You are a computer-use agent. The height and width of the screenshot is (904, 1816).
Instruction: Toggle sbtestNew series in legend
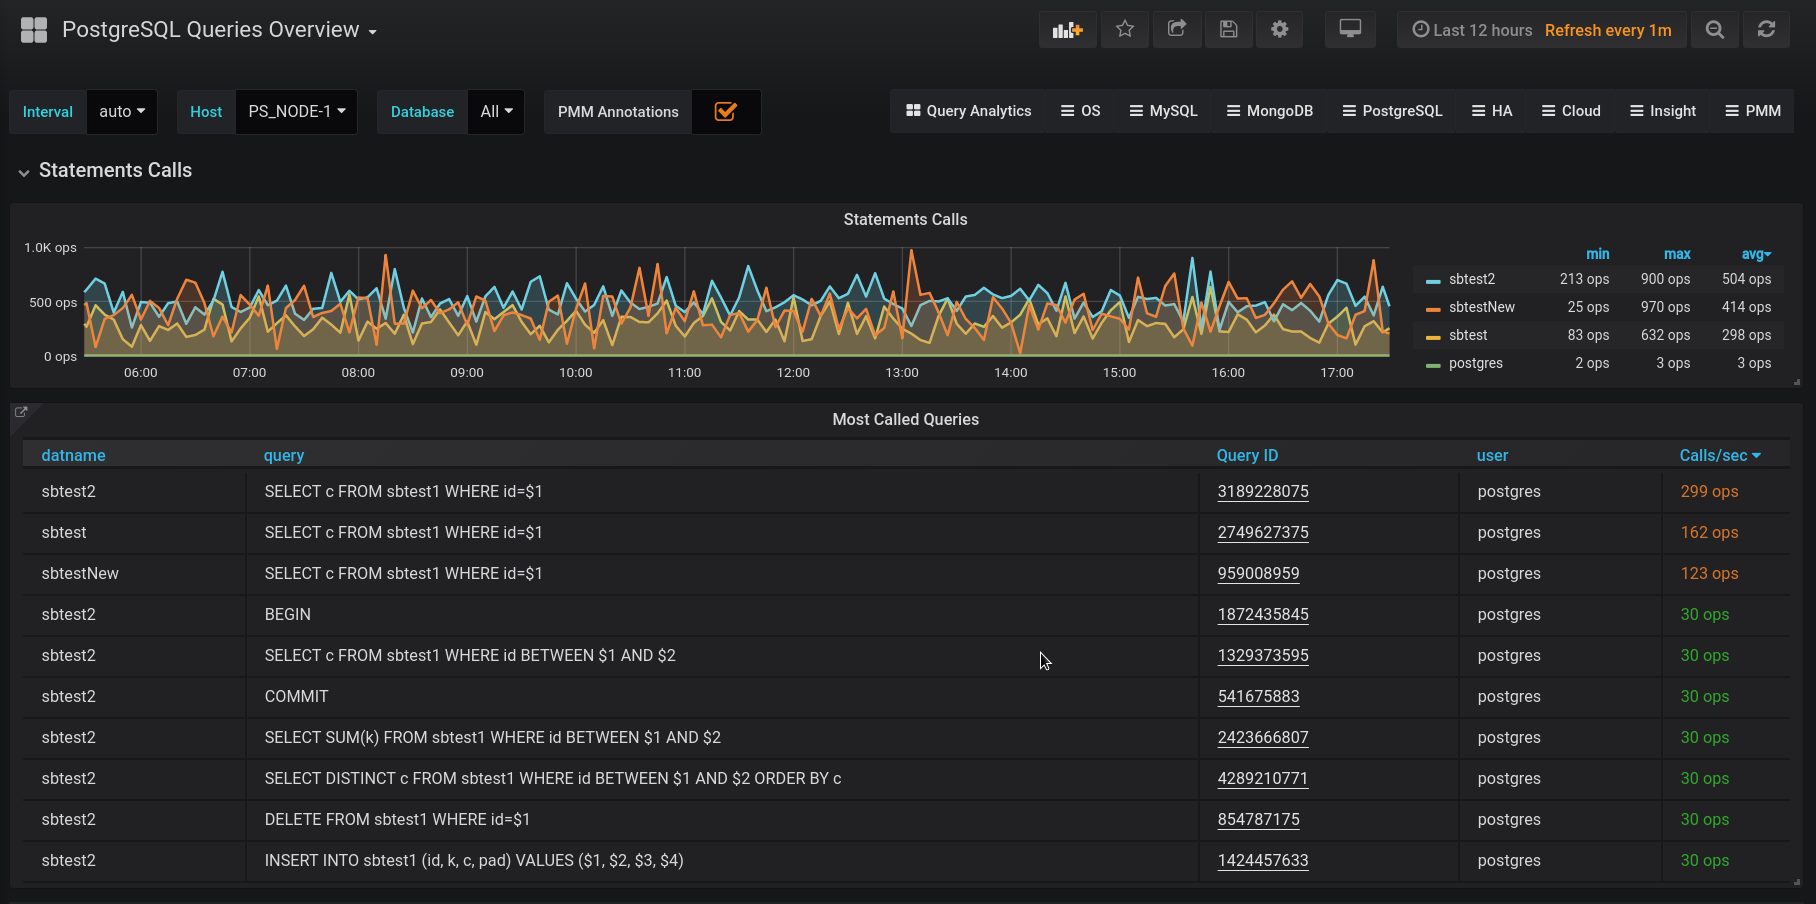tap(1481, 307)
